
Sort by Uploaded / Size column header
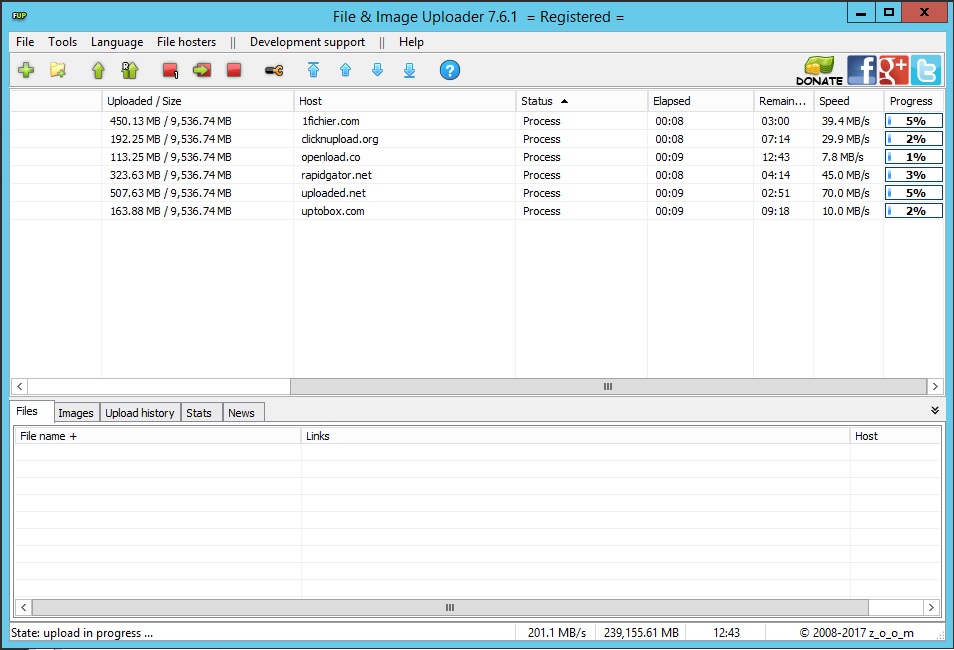tap(197, 101)
